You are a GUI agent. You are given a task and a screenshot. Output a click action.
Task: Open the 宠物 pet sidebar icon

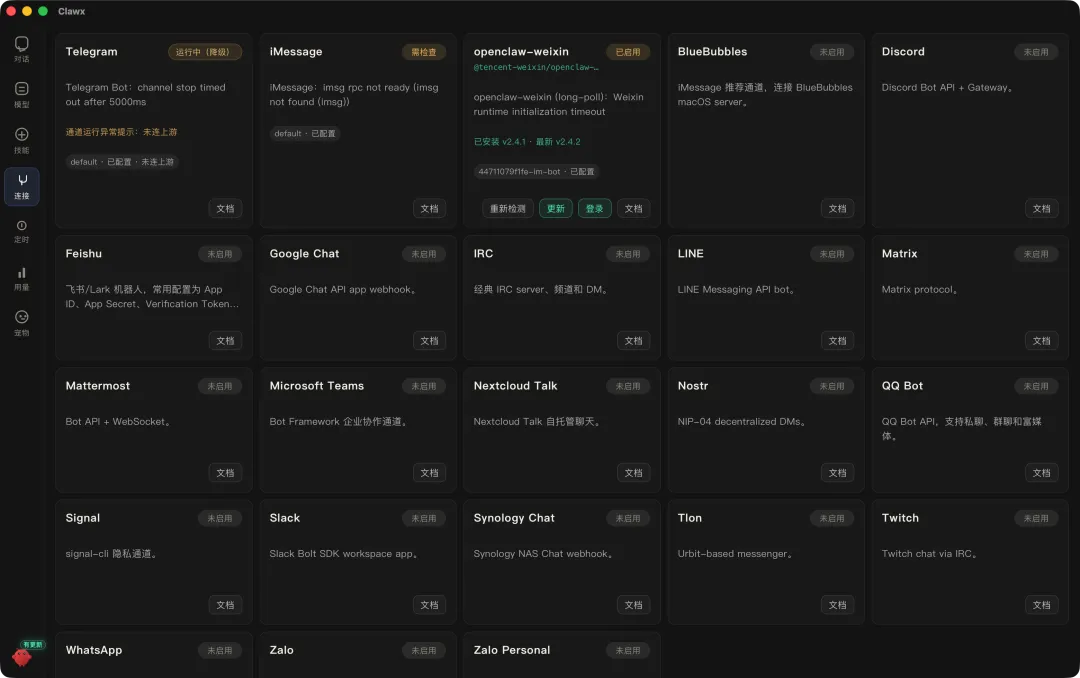[x=21, y=323]
